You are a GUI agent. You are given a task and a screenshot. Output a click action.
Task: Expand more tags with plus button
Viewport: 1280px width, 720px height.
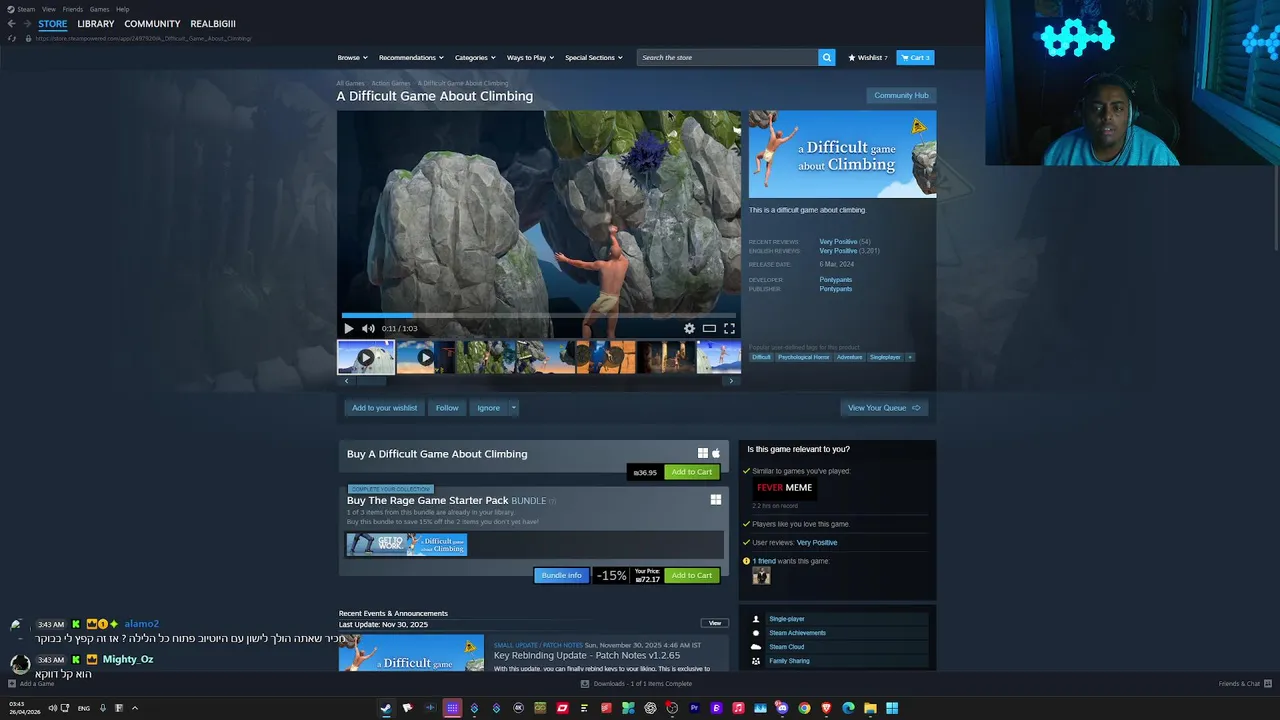pos(909,357)
